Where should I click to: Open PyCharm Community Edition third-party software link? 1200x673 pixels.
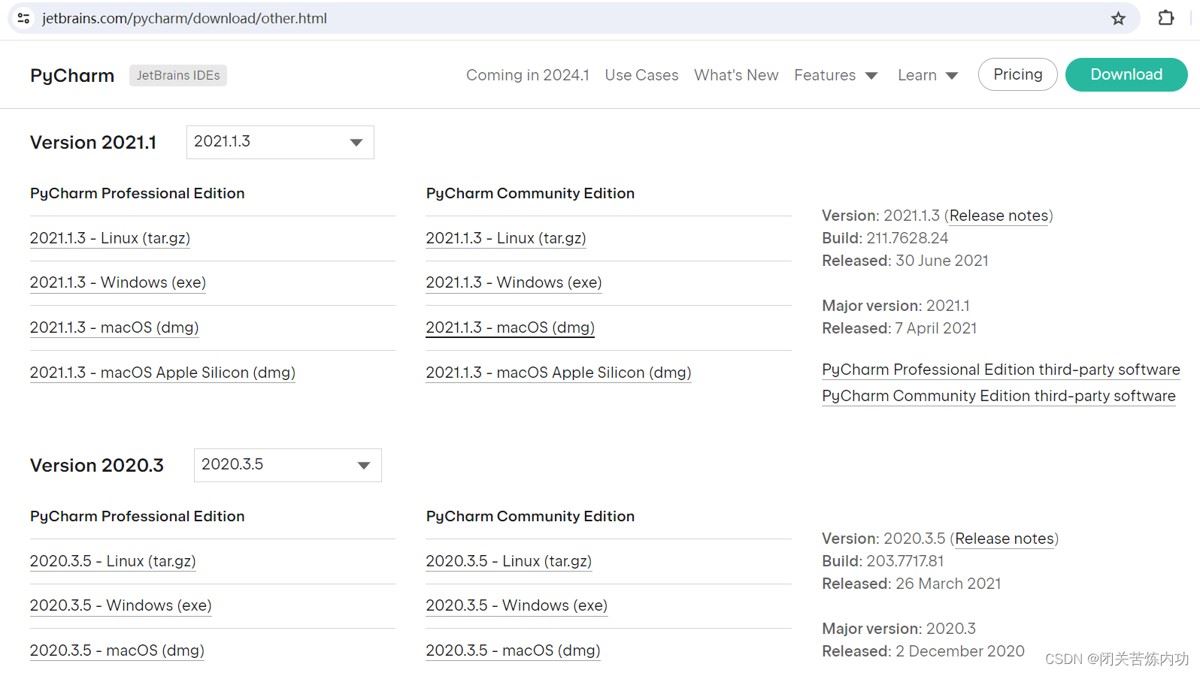pos(998,396)
